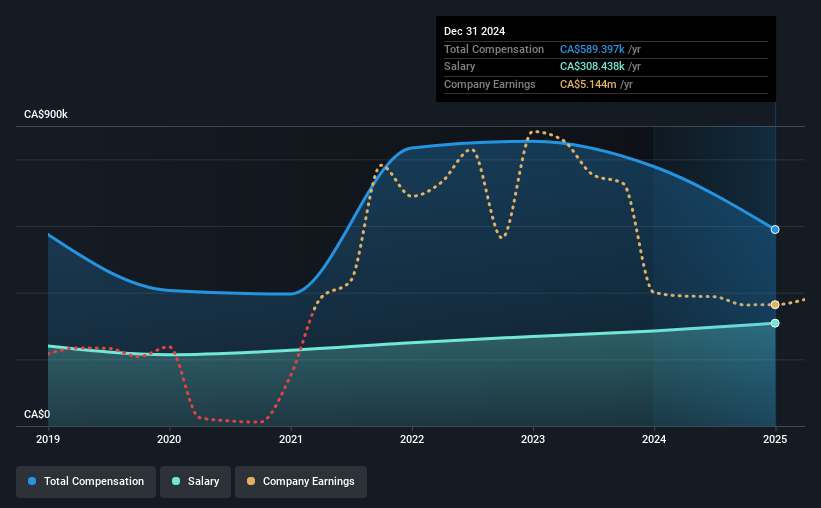Click the blue dot in Total Compensation legend

32,481
